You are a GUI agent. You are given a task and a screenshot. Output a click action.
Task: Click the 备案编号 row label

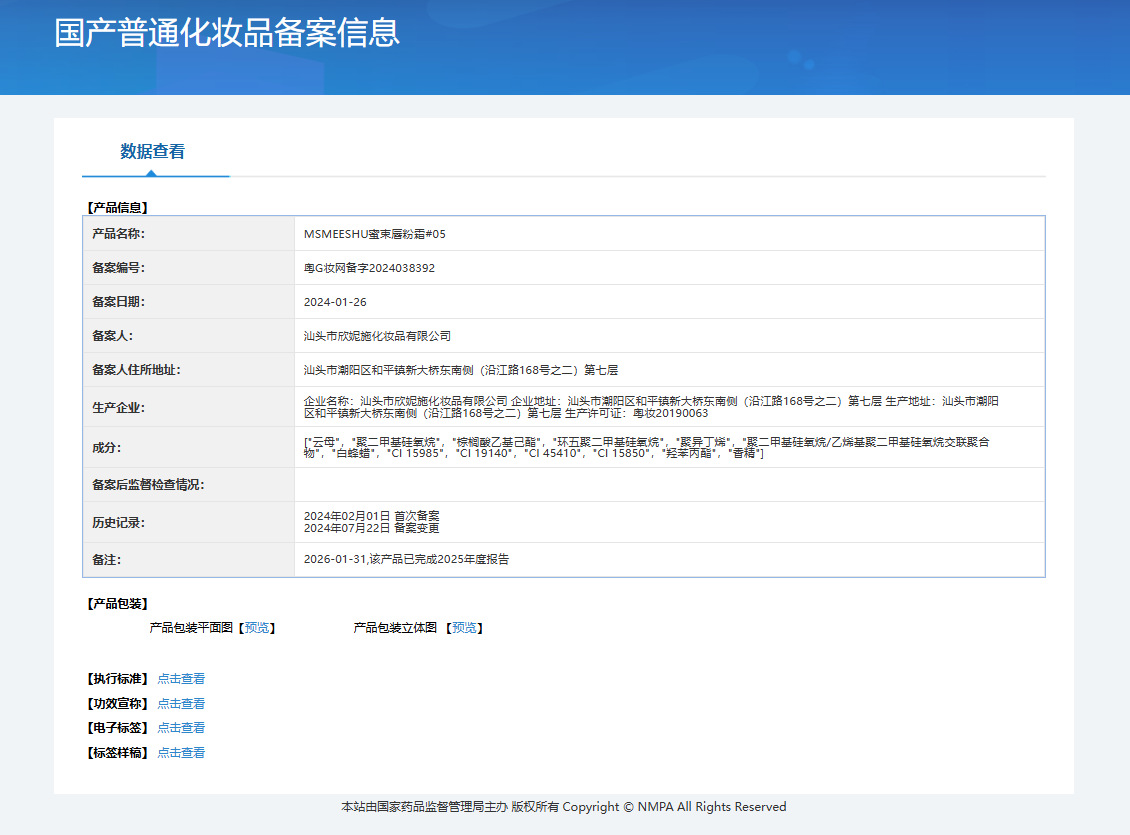[x=118, y=268]
